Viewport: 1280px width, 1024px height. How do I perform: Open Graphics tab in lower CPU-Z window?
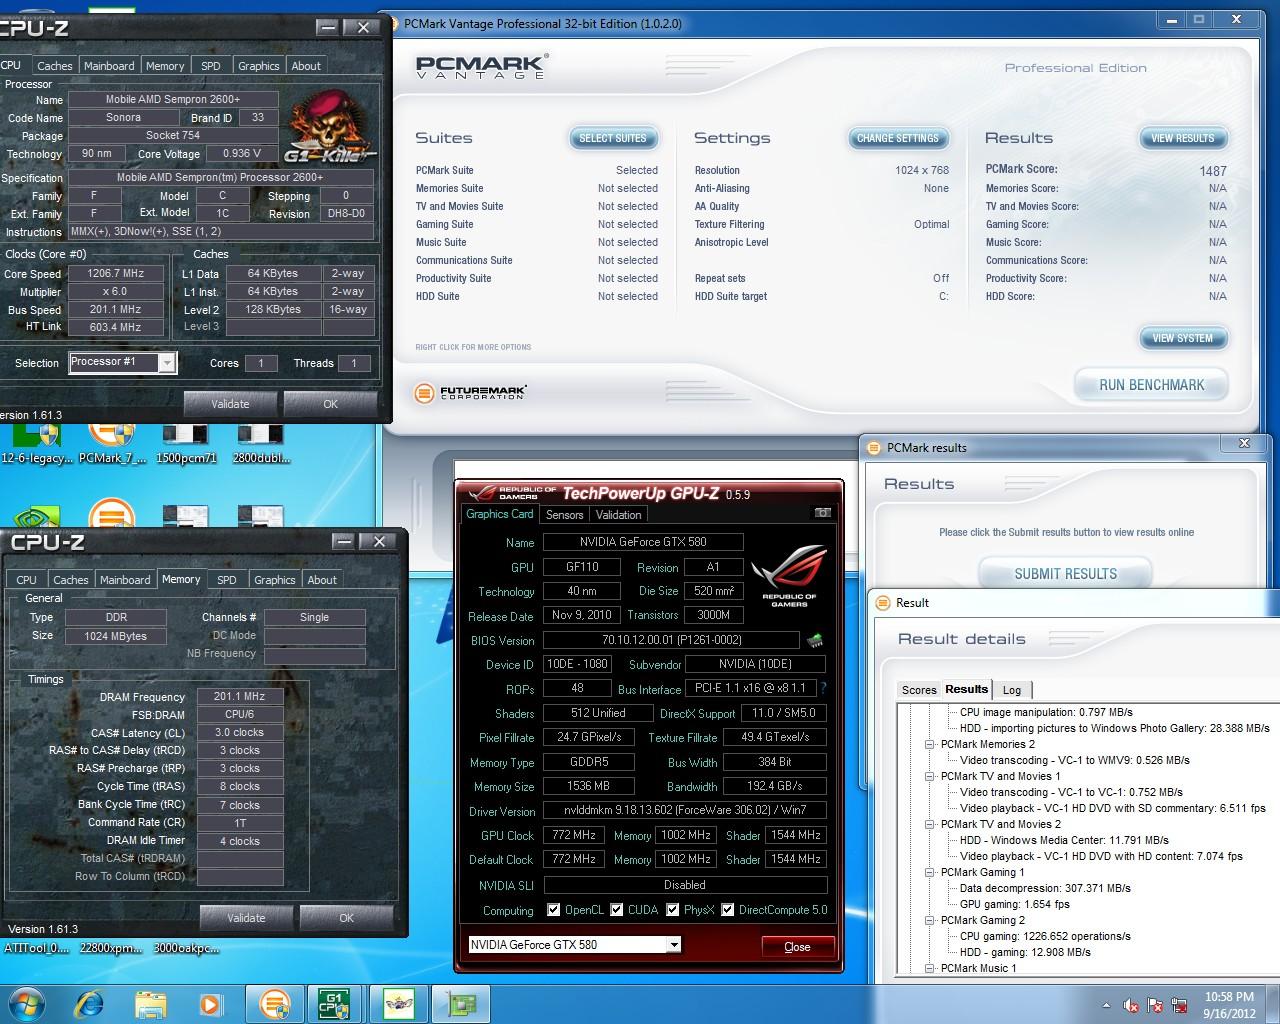pos(274,580)
